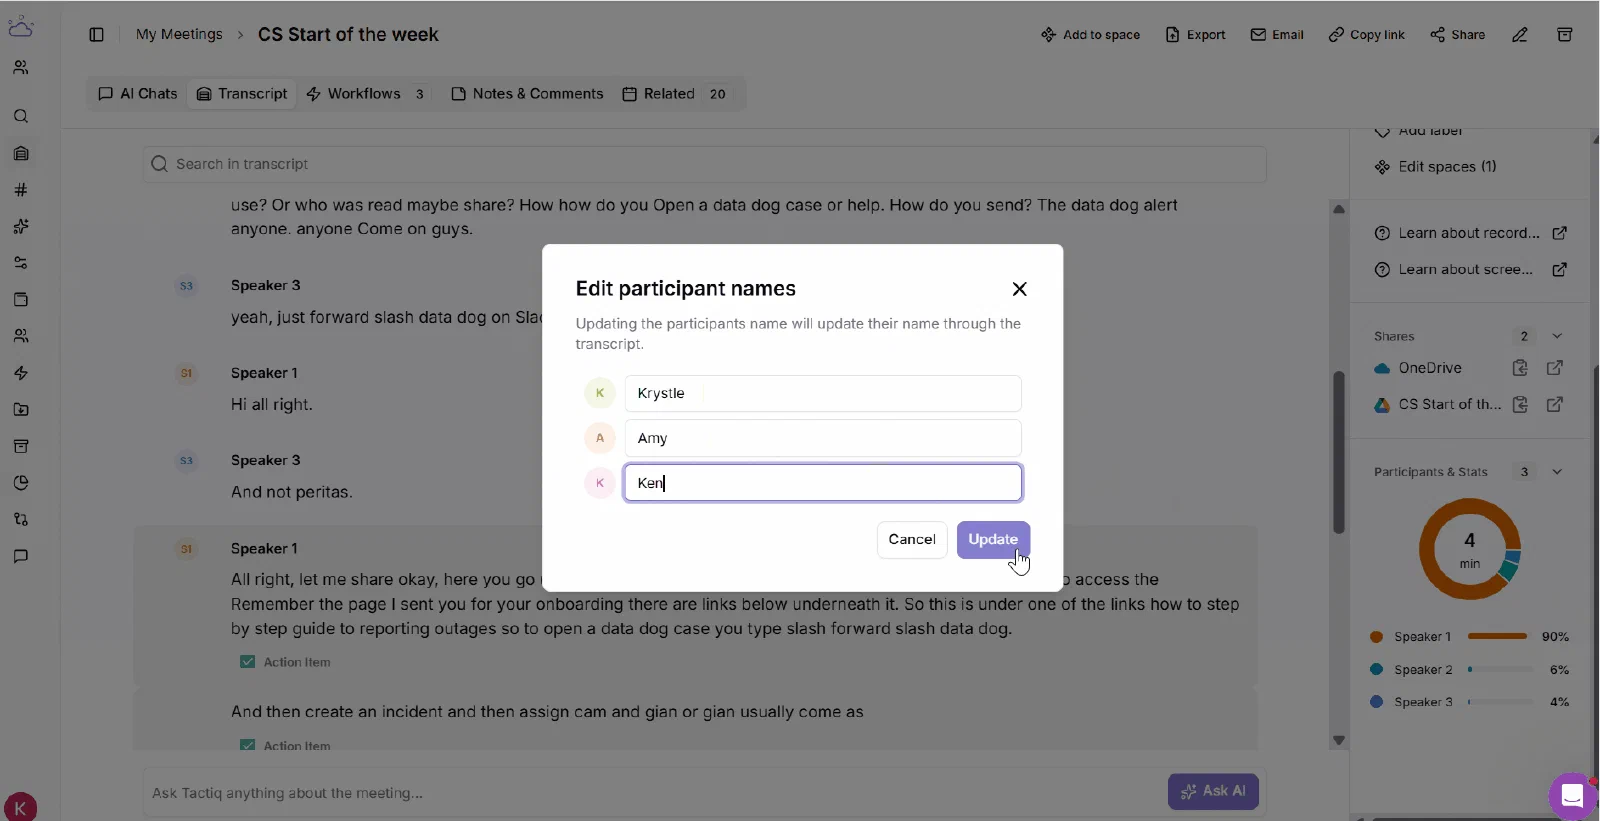Click the Email button
This screenshot has height=821, width=1600.
pyautogui.click(x=1277, y=35)
